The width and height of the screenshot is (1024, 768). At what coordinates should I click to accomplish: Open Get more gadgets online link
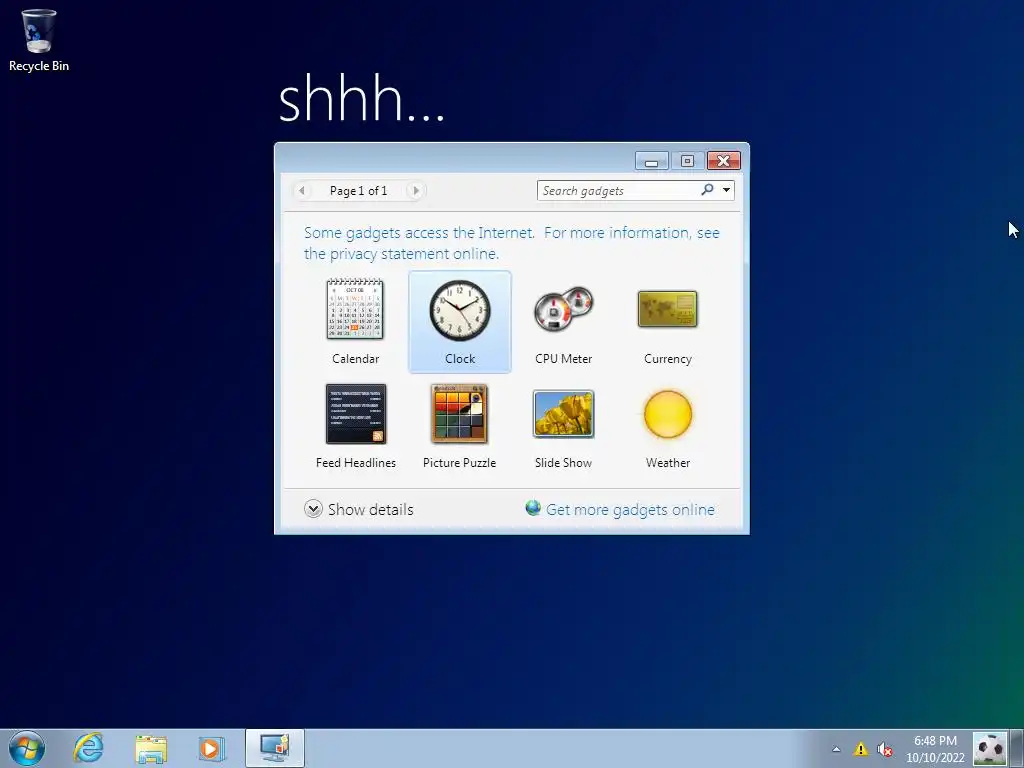point(630,509)
